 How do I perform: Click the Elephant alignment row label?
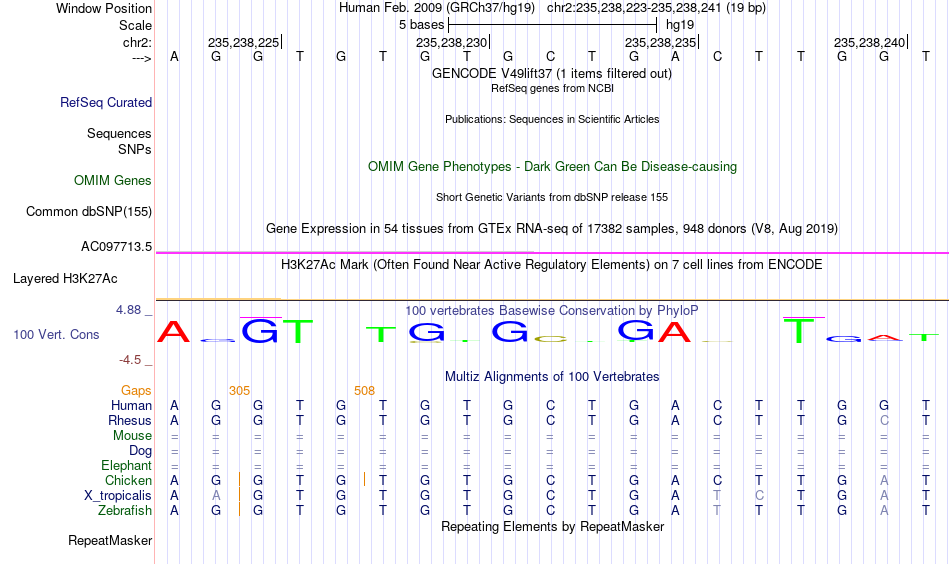[127, 465]
